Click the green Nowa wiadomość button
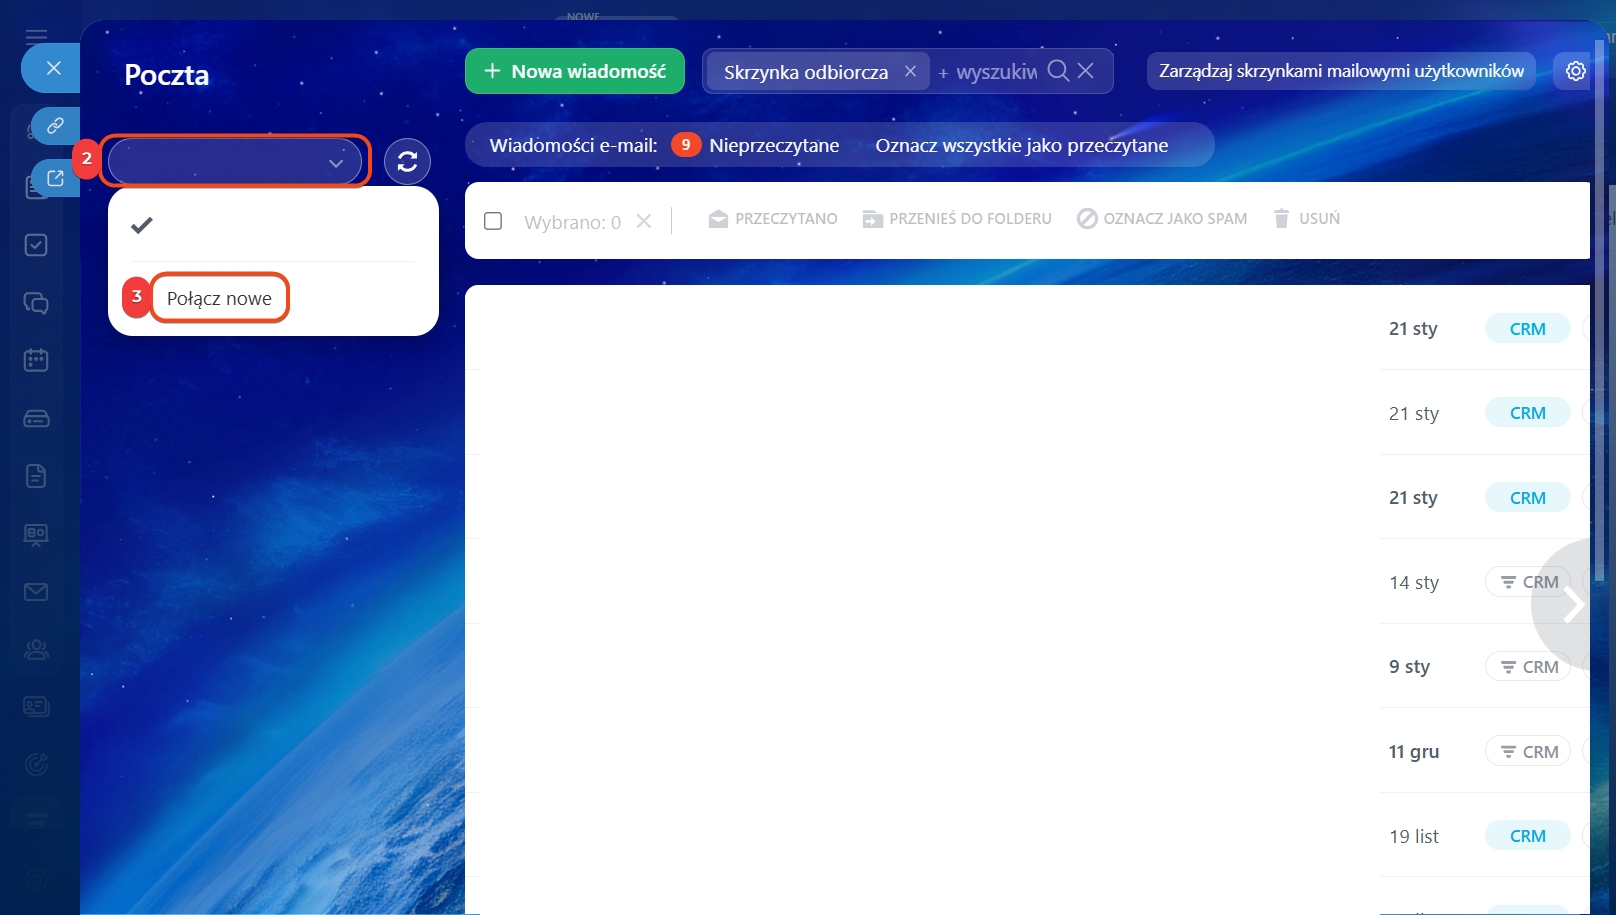Screen dimensions: 1616x915 (575, 71)
